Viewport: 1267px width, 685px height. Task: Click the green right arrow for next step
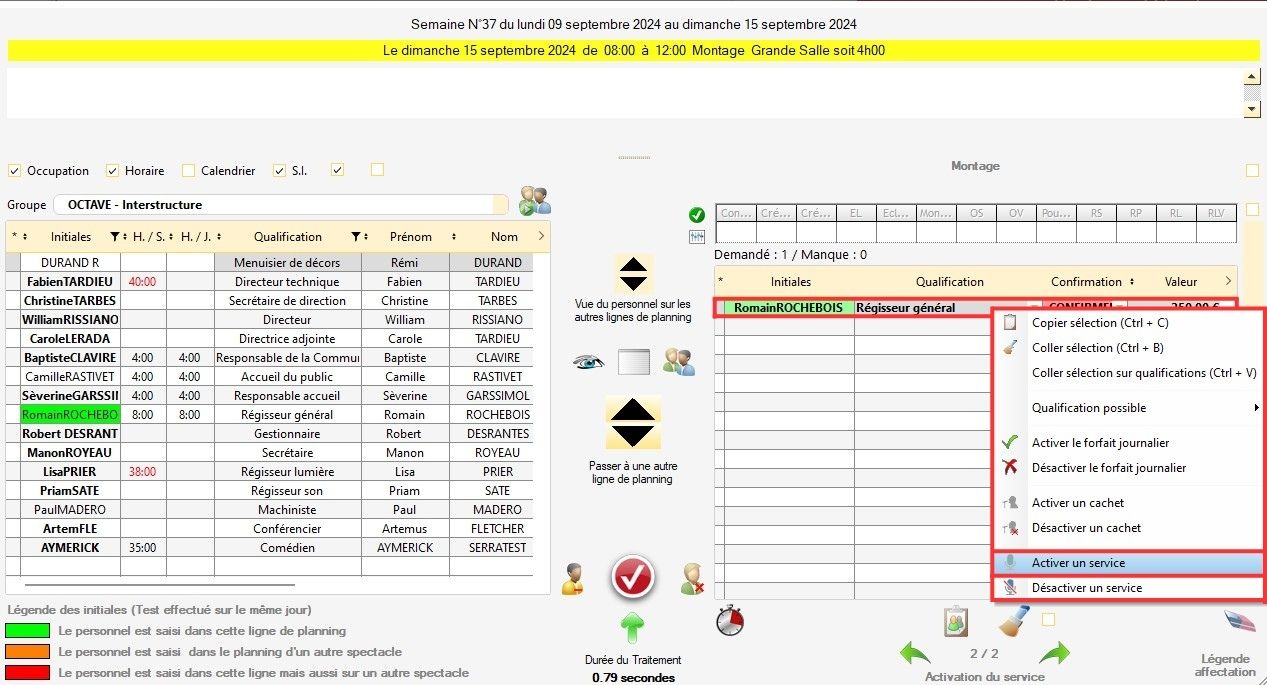point(1054,654)
